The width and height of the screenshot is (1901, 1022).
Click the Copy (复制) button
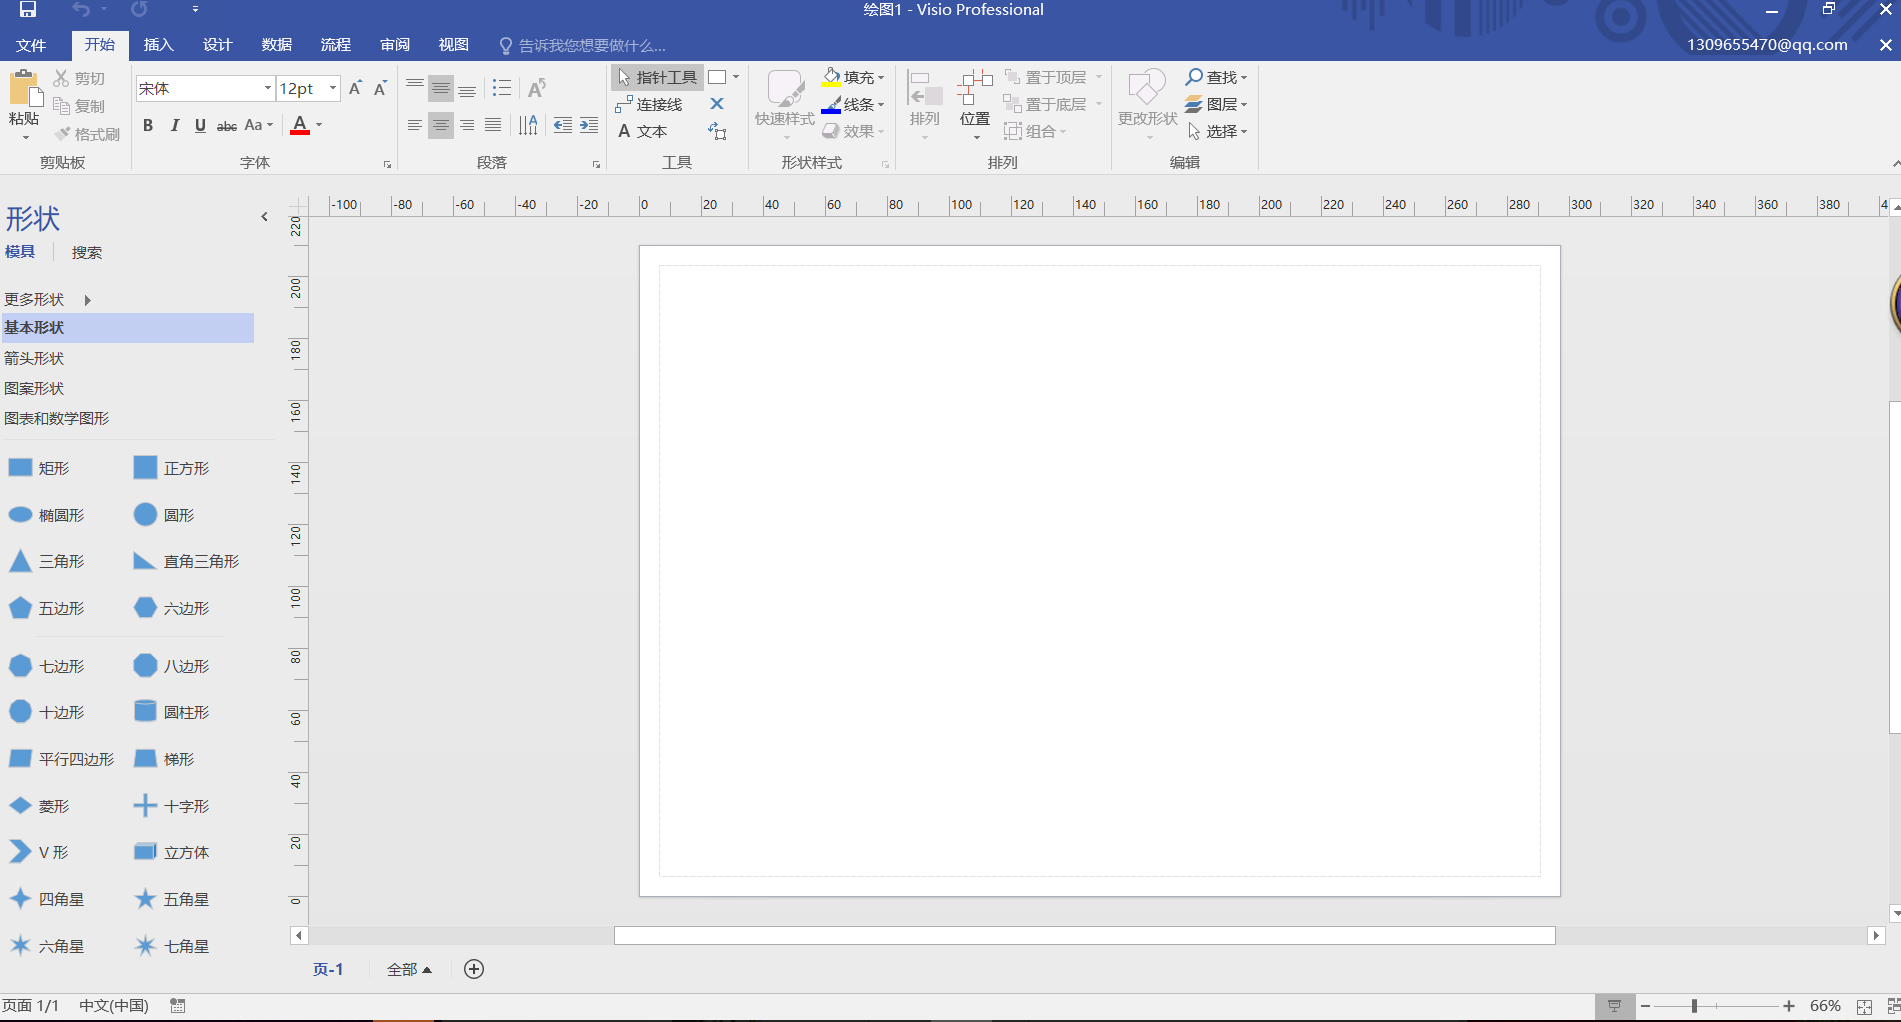(x=79, y=106)
